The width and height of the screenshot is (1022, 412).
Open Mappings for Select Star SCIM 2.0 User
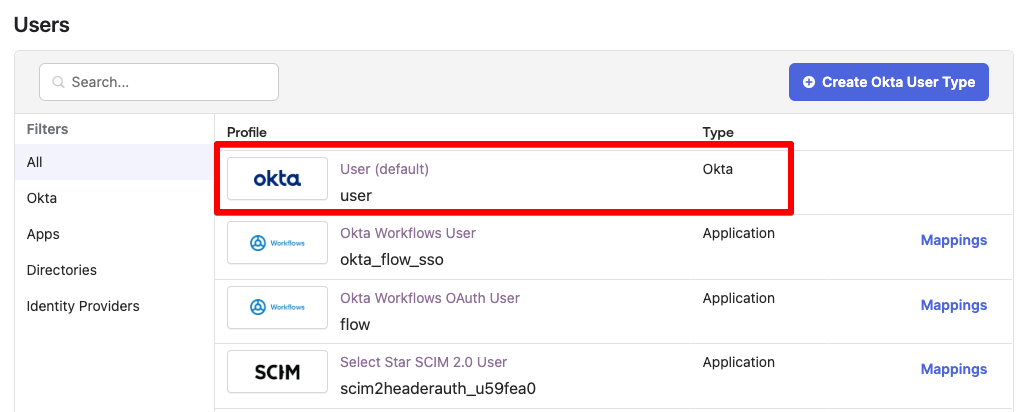coord(953,369)
